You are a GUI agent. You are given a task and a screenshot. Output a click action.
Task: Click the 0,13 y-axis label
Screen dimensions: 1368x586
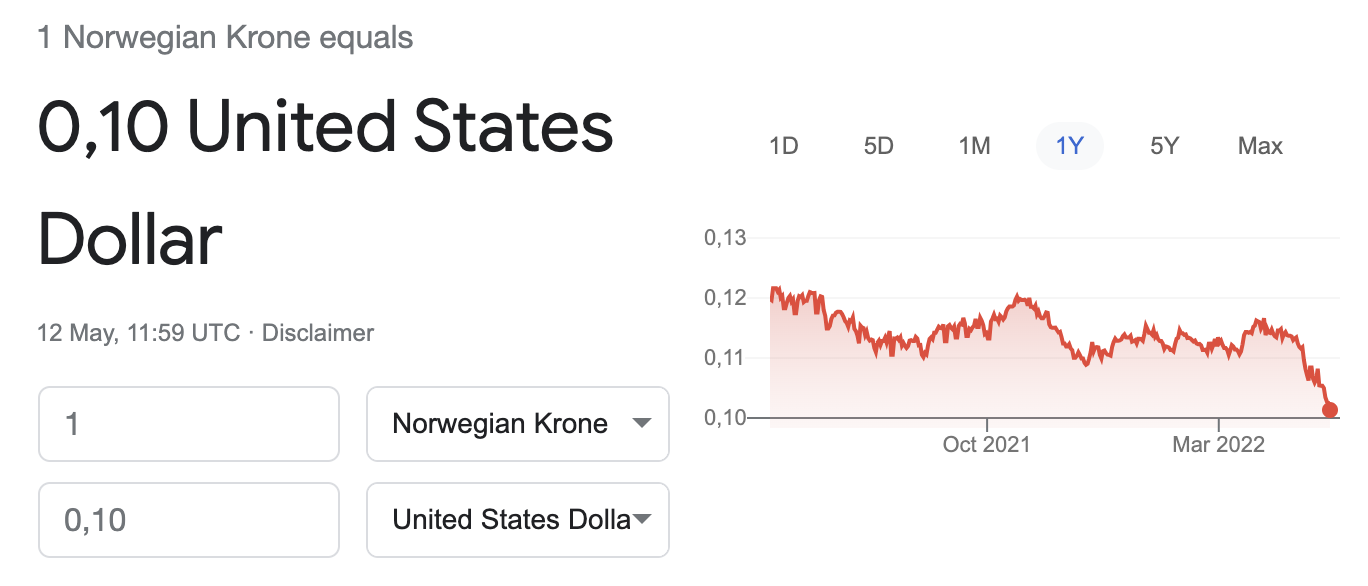tap(725, 238)
